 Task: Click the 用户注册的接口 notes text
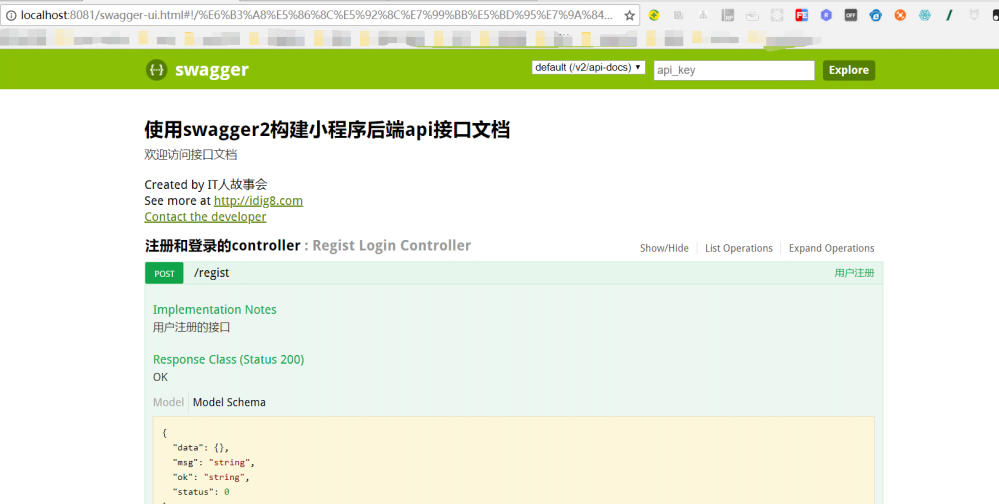click(x=191, y=328)
